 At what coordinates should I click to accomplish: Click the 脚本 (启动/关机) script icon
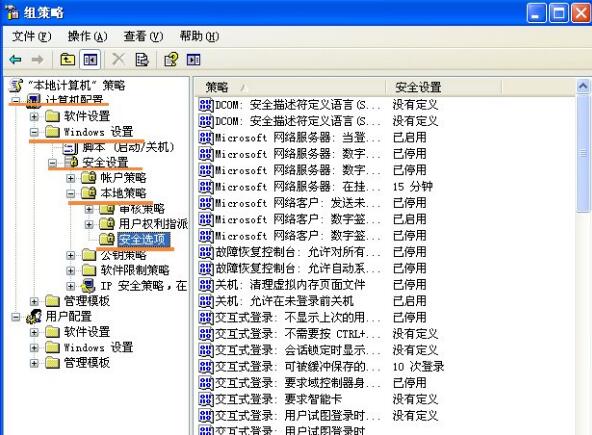click(x=70, y=147)
